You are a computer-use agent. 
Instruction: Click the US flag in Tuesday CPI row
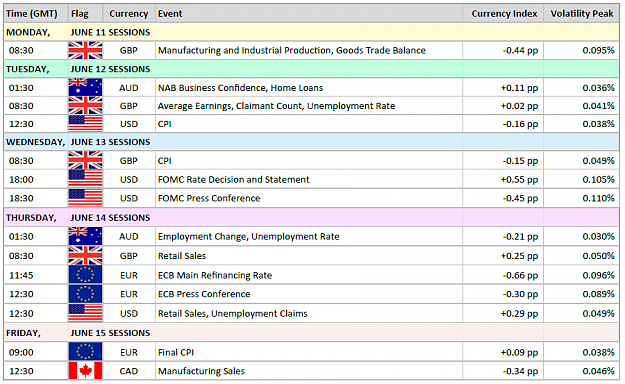coord(85,124)
